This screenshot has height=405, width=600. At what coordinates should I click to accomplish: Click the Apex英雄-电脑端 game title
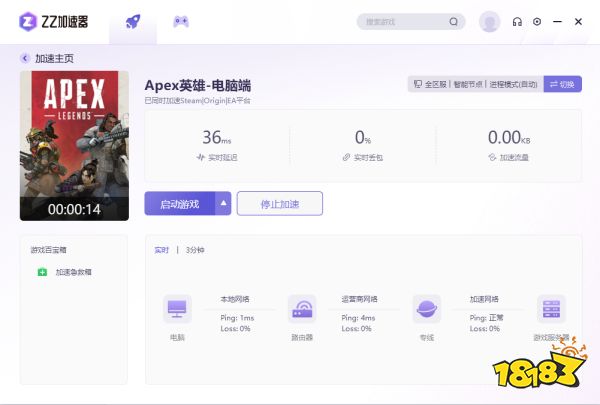(x=198, y=85)
